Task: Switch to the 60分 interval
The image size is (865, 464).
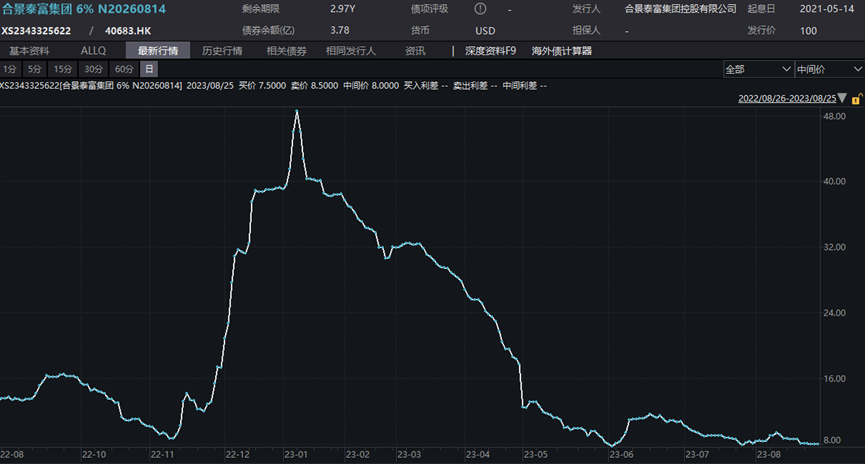Action: pyautogui.click(x=124, y=69)
